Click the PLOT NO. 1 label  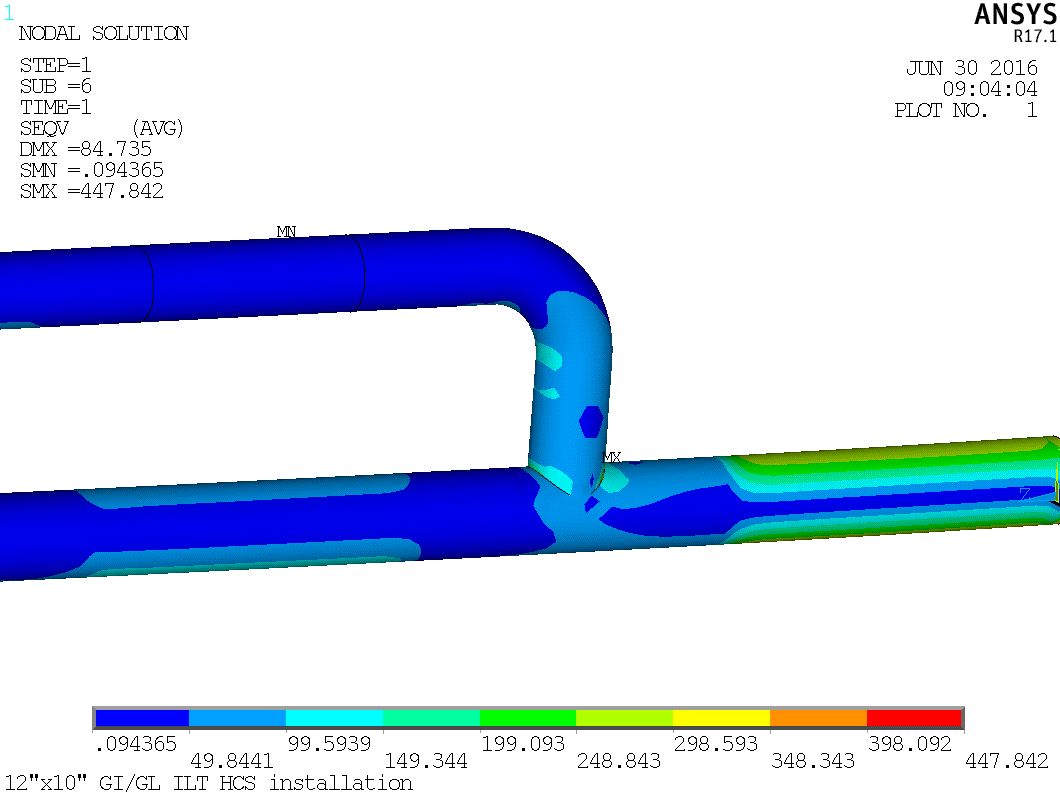965,111
